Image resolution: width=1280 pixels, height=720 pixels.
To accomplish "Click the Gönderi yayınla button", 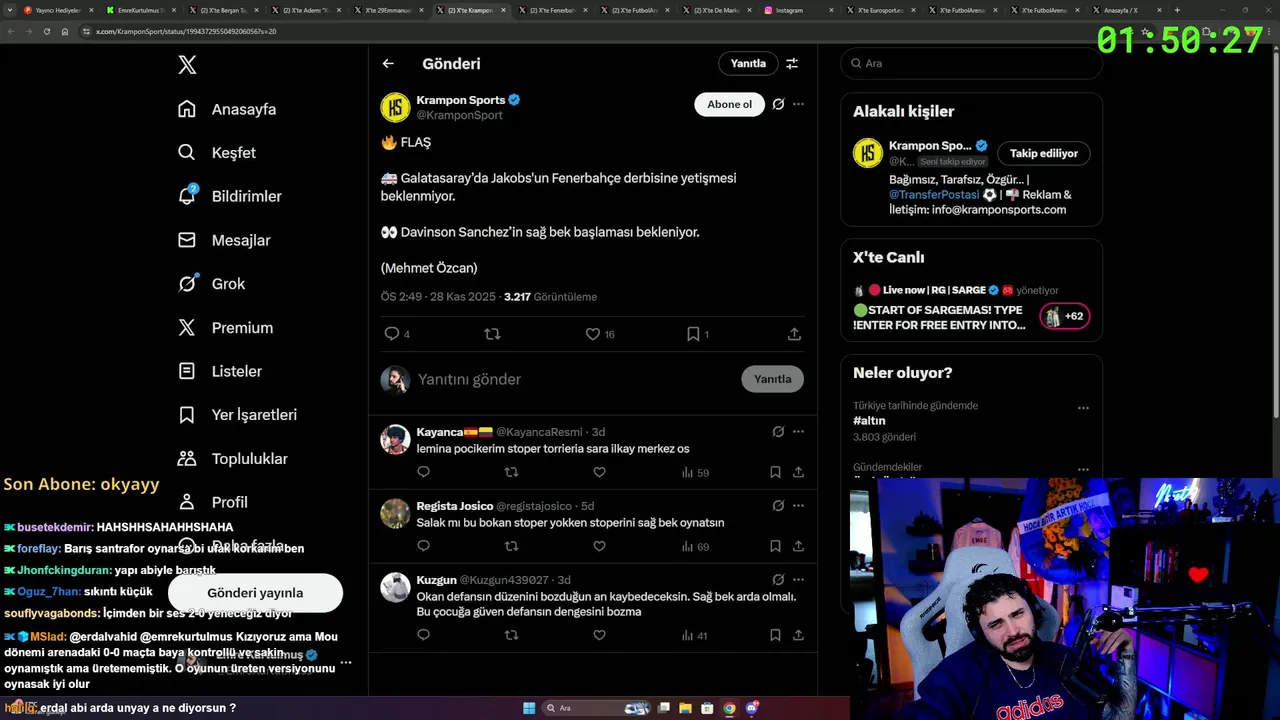I will 255,593.
